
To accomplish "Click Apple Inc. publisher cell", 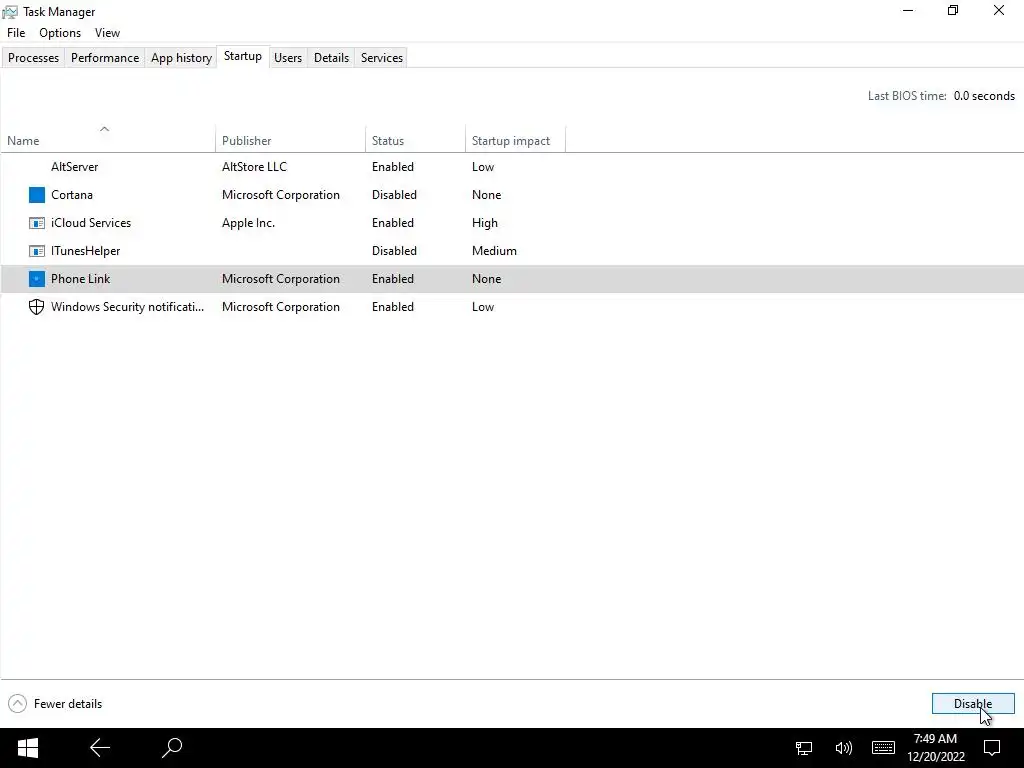I will click(248, 223).
